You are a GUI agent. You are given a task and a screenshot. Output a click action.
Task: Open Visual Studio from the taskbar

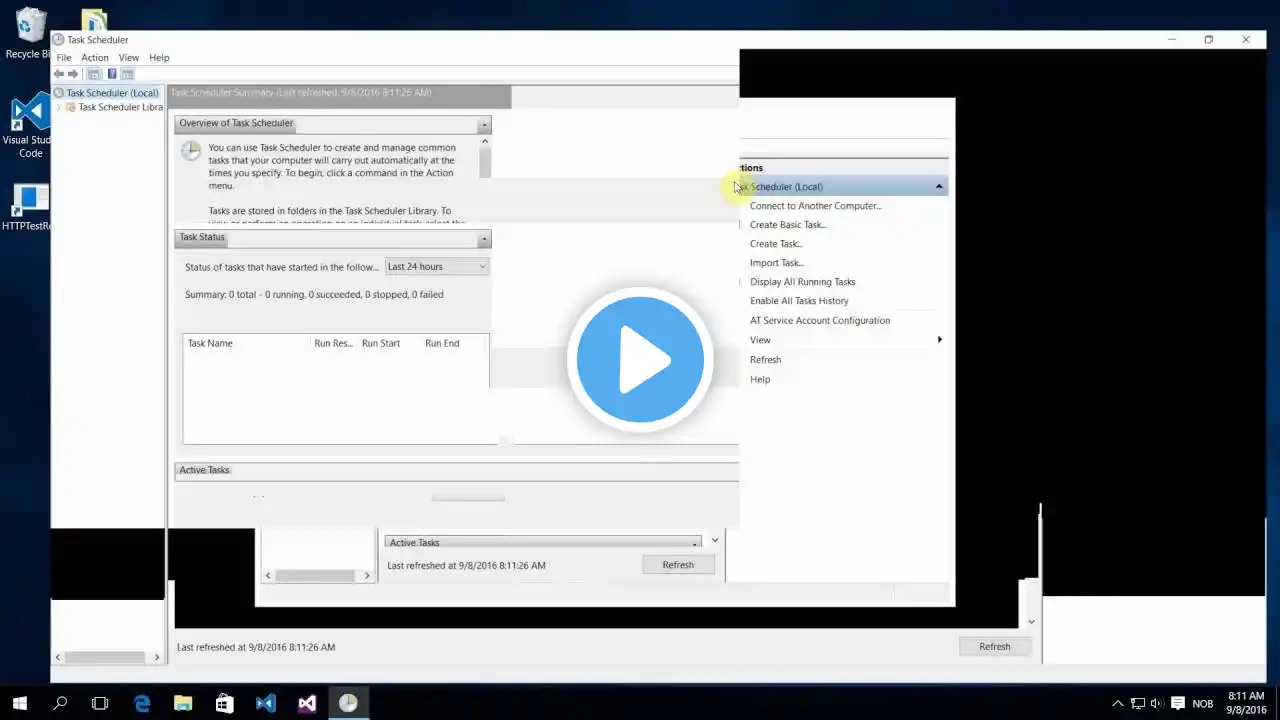point(307,703)
